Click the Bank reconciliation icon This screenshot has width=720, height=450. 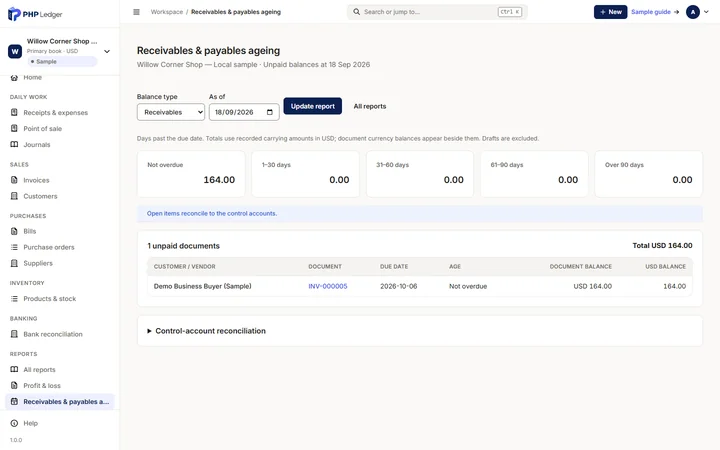pyautogui.click(x=14, y=334)
